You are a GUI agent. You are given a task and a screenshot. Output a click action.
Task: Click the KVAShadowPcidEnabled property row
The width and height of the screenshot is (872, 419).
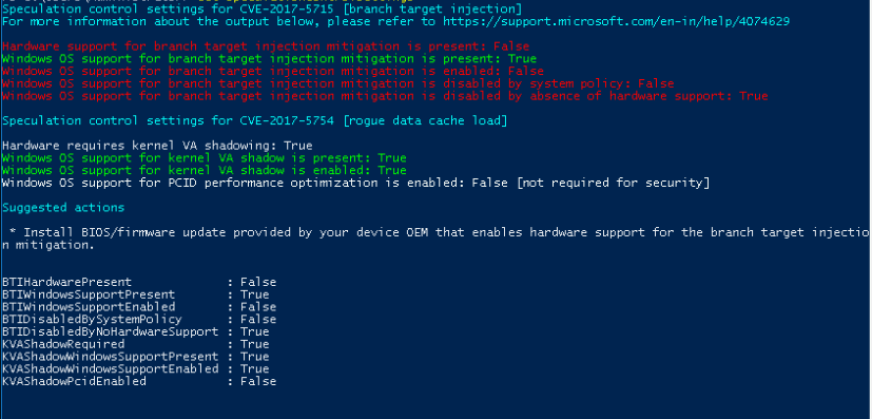point(139,381)
